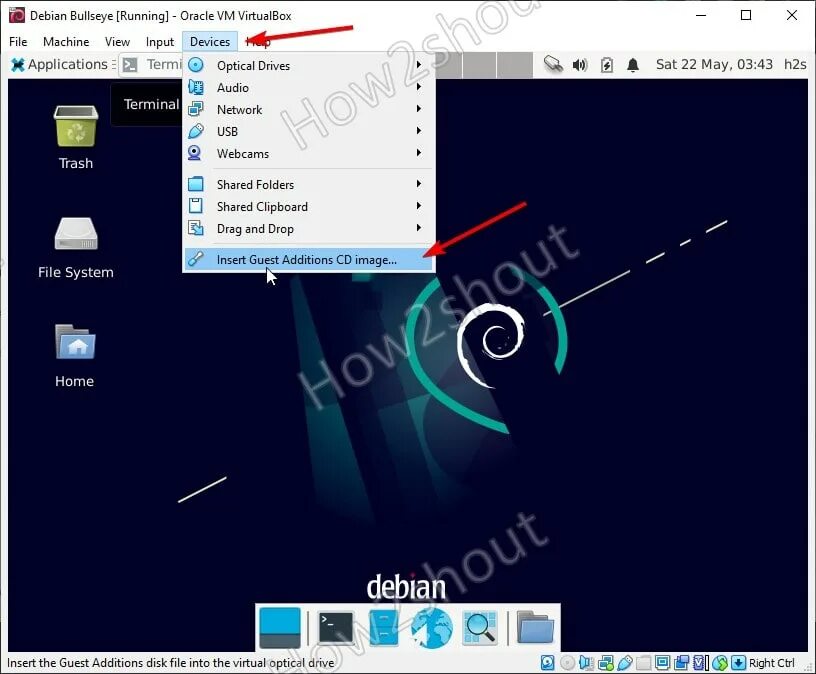The width and height of the screenshot is (816, 674).
Task: Click the hard disk activity status icon
Action: [547, 663]
